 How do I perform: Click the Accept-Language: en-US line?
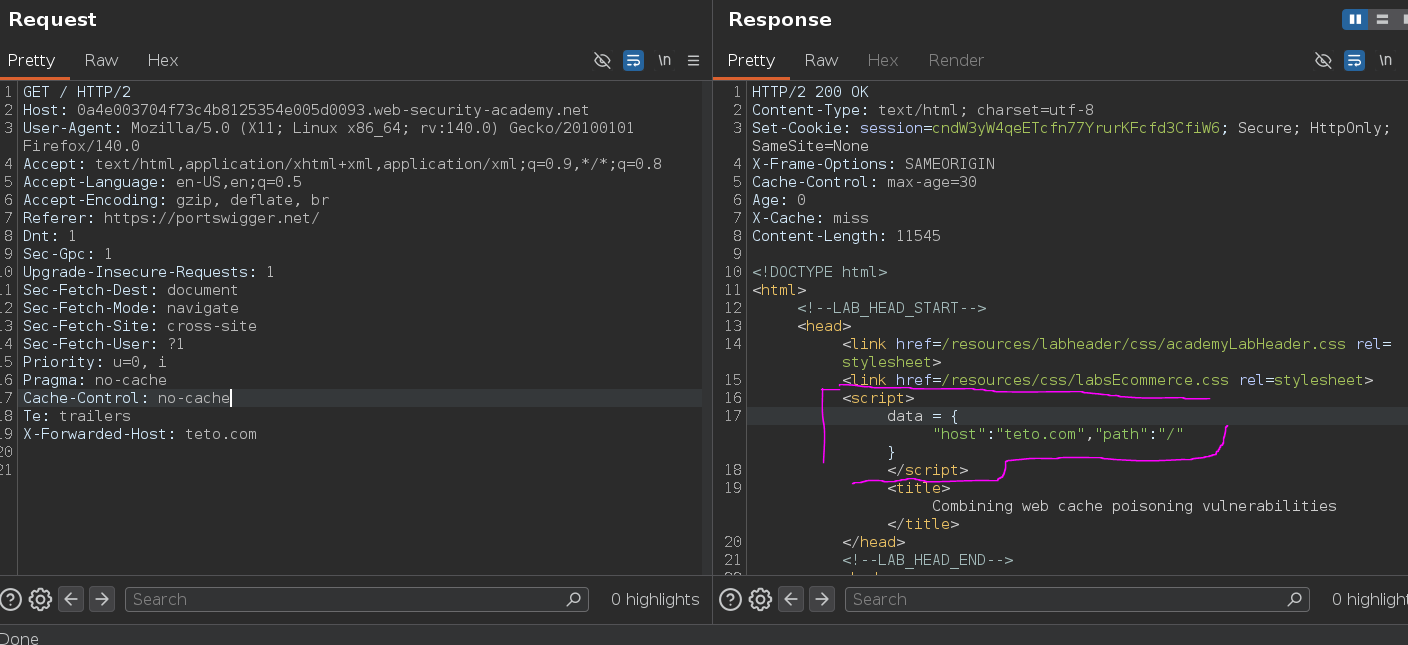(x=162, y=182)
